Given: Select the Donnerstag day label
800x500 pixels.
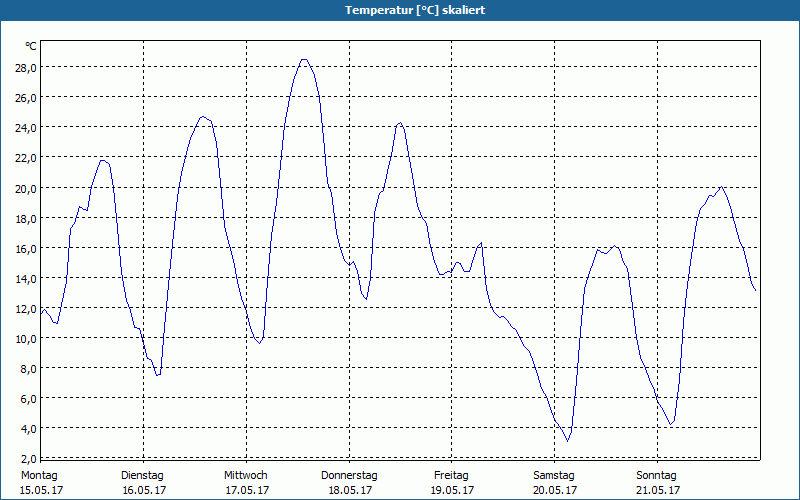Looking at the screenshot, I should click(349, 476).
